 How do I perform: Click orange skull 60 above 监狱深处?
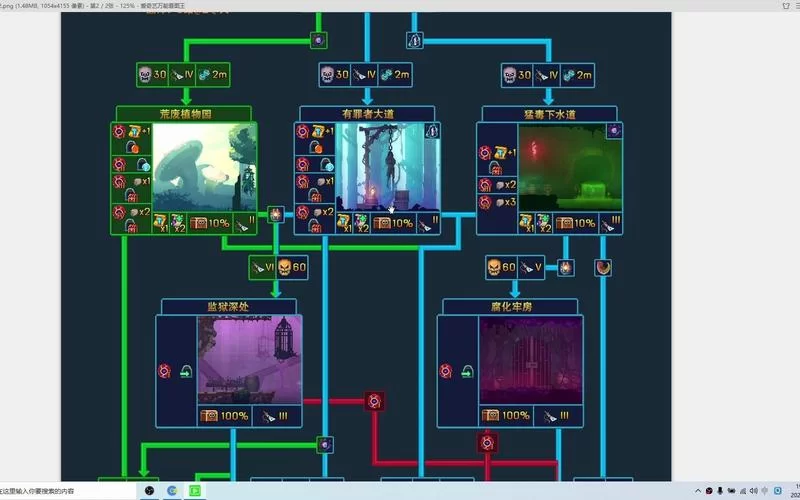pos(292,267)
